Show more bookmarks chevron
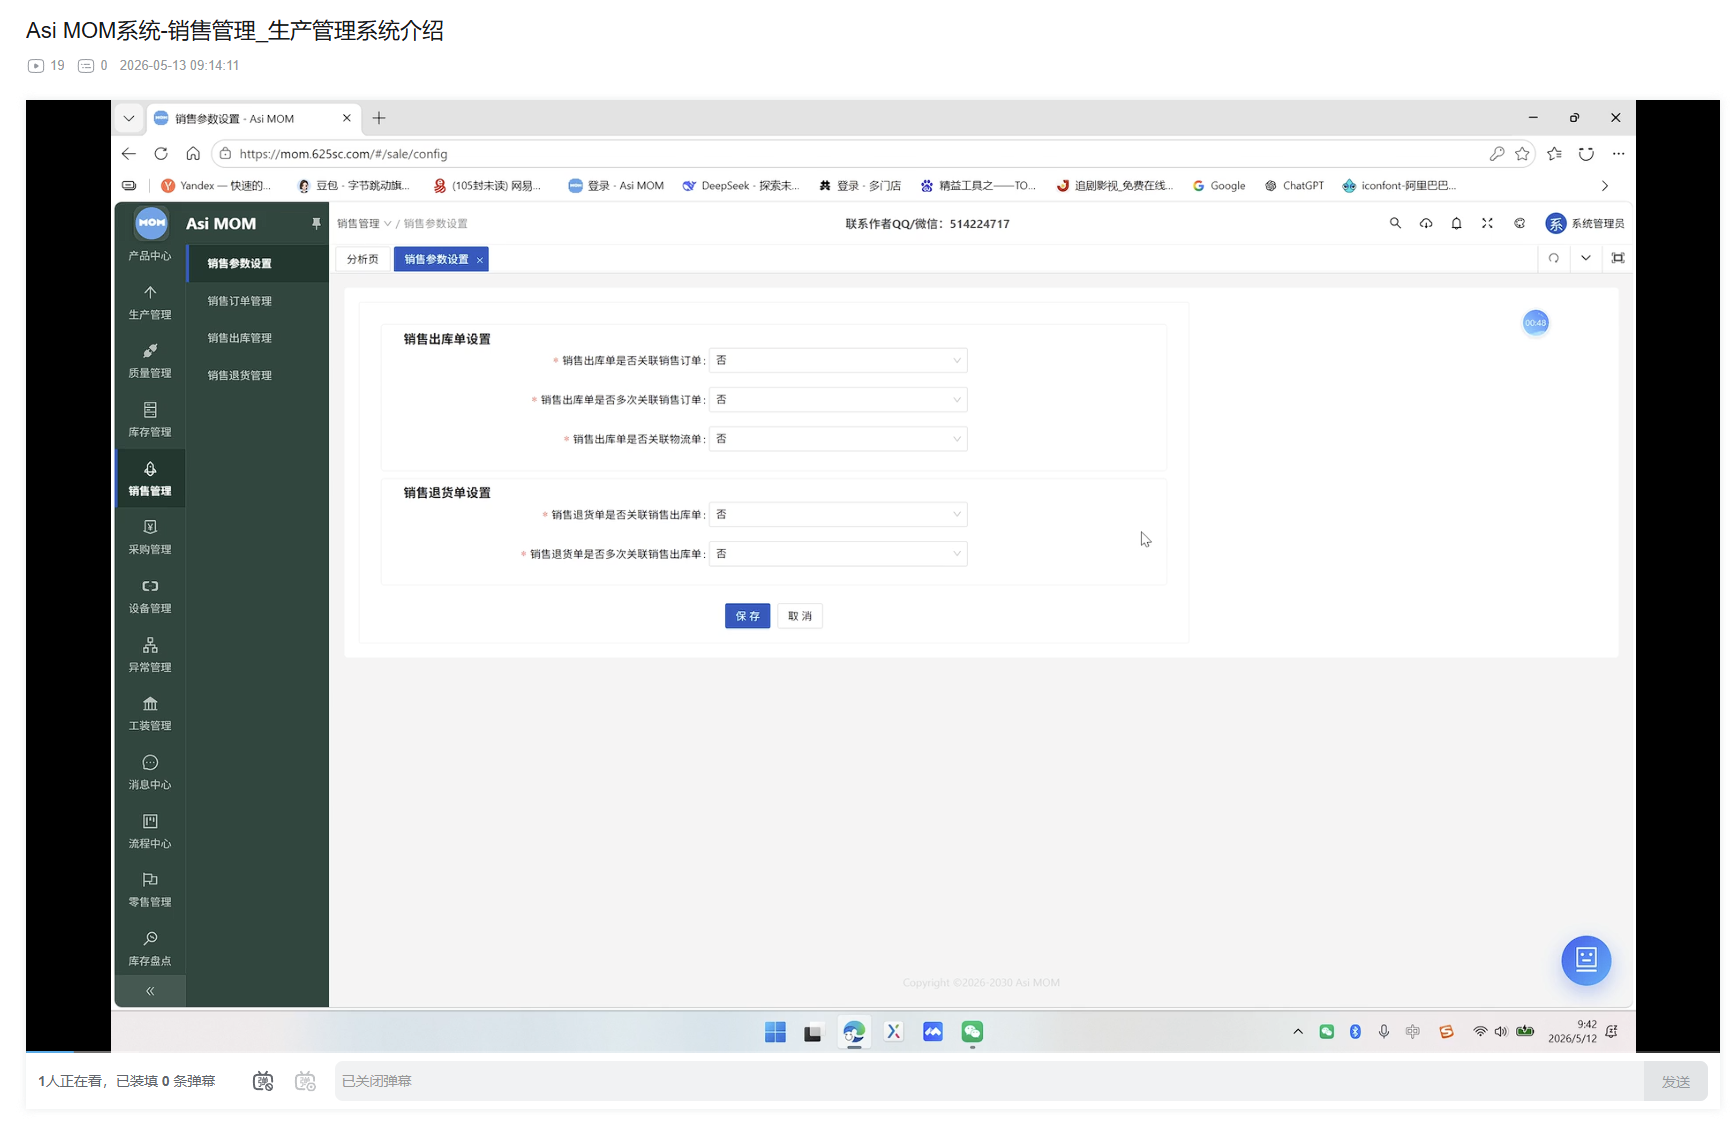Screen dimensions: 1735x1121 pos(1605,186)
